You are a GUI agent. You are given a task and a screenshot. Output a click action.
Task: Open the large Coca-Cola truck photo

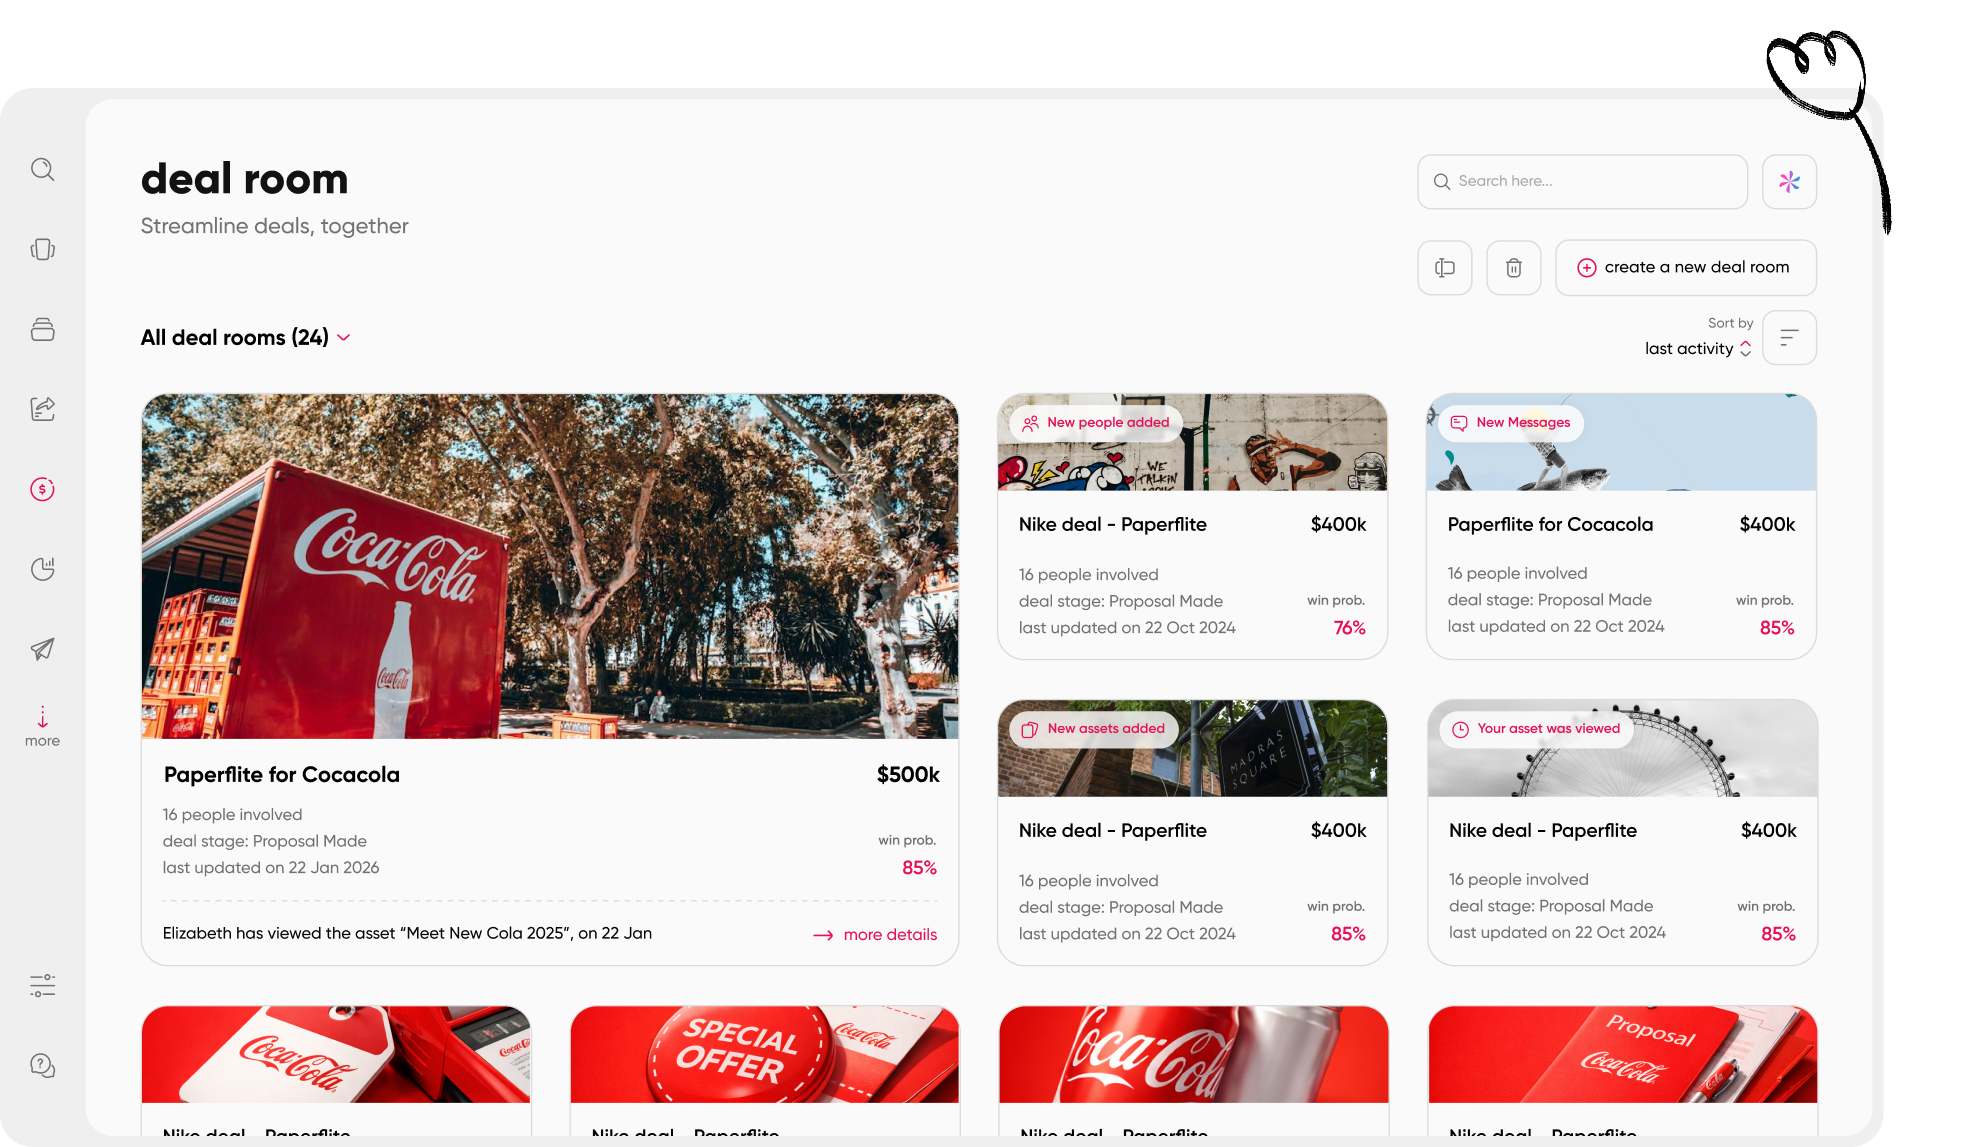click(x=550, y=566)
